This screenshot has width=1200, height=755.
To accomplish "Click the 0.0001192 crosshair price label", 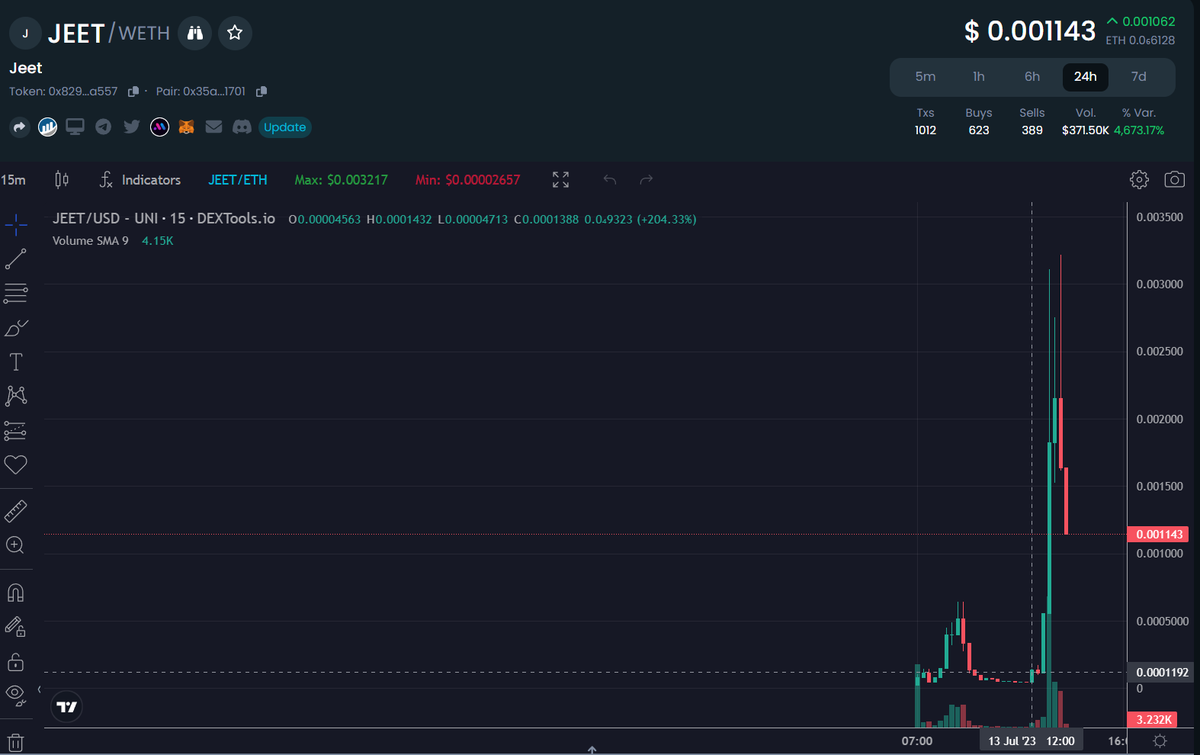I will coord(1159,672).
